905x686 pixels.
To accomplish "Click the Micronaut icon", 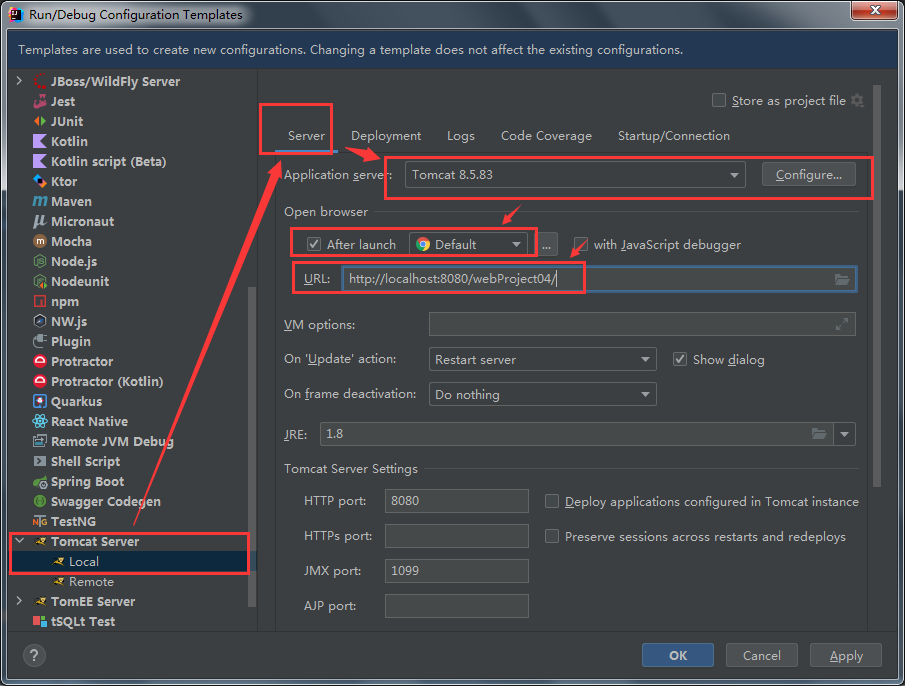I will [40, 222].
